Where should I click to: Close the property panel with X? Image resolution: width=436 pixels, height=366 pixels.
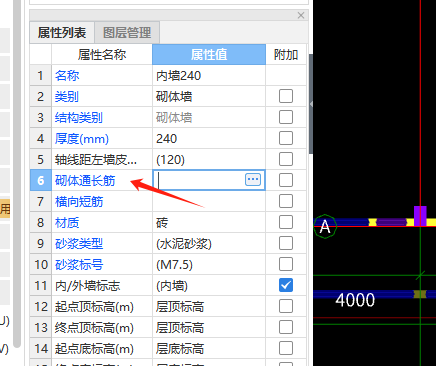301,15
